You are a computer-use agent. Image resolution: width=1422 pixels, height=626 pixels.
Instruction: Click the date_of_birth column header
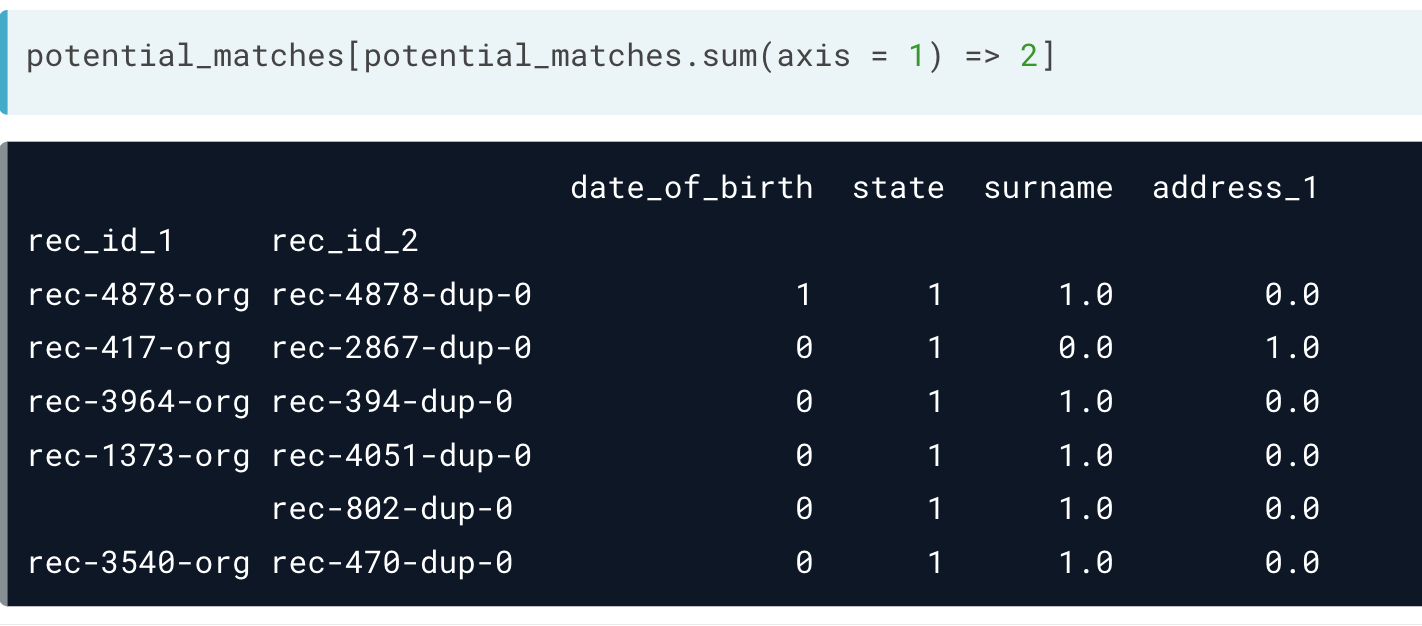(691, 188)
